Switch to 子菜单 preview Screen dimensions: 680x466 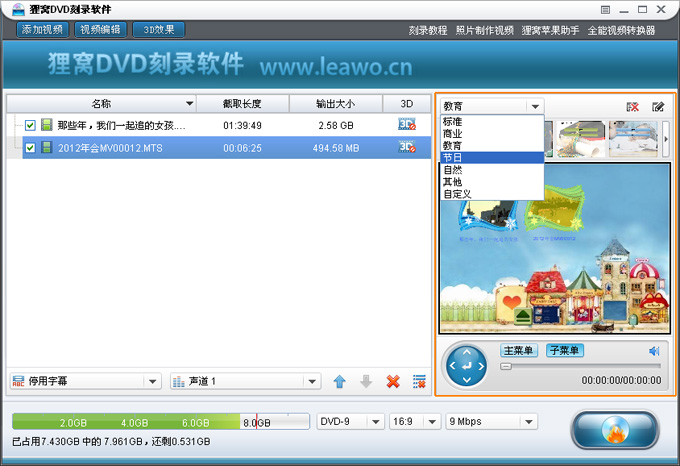(x=564, y=350)
